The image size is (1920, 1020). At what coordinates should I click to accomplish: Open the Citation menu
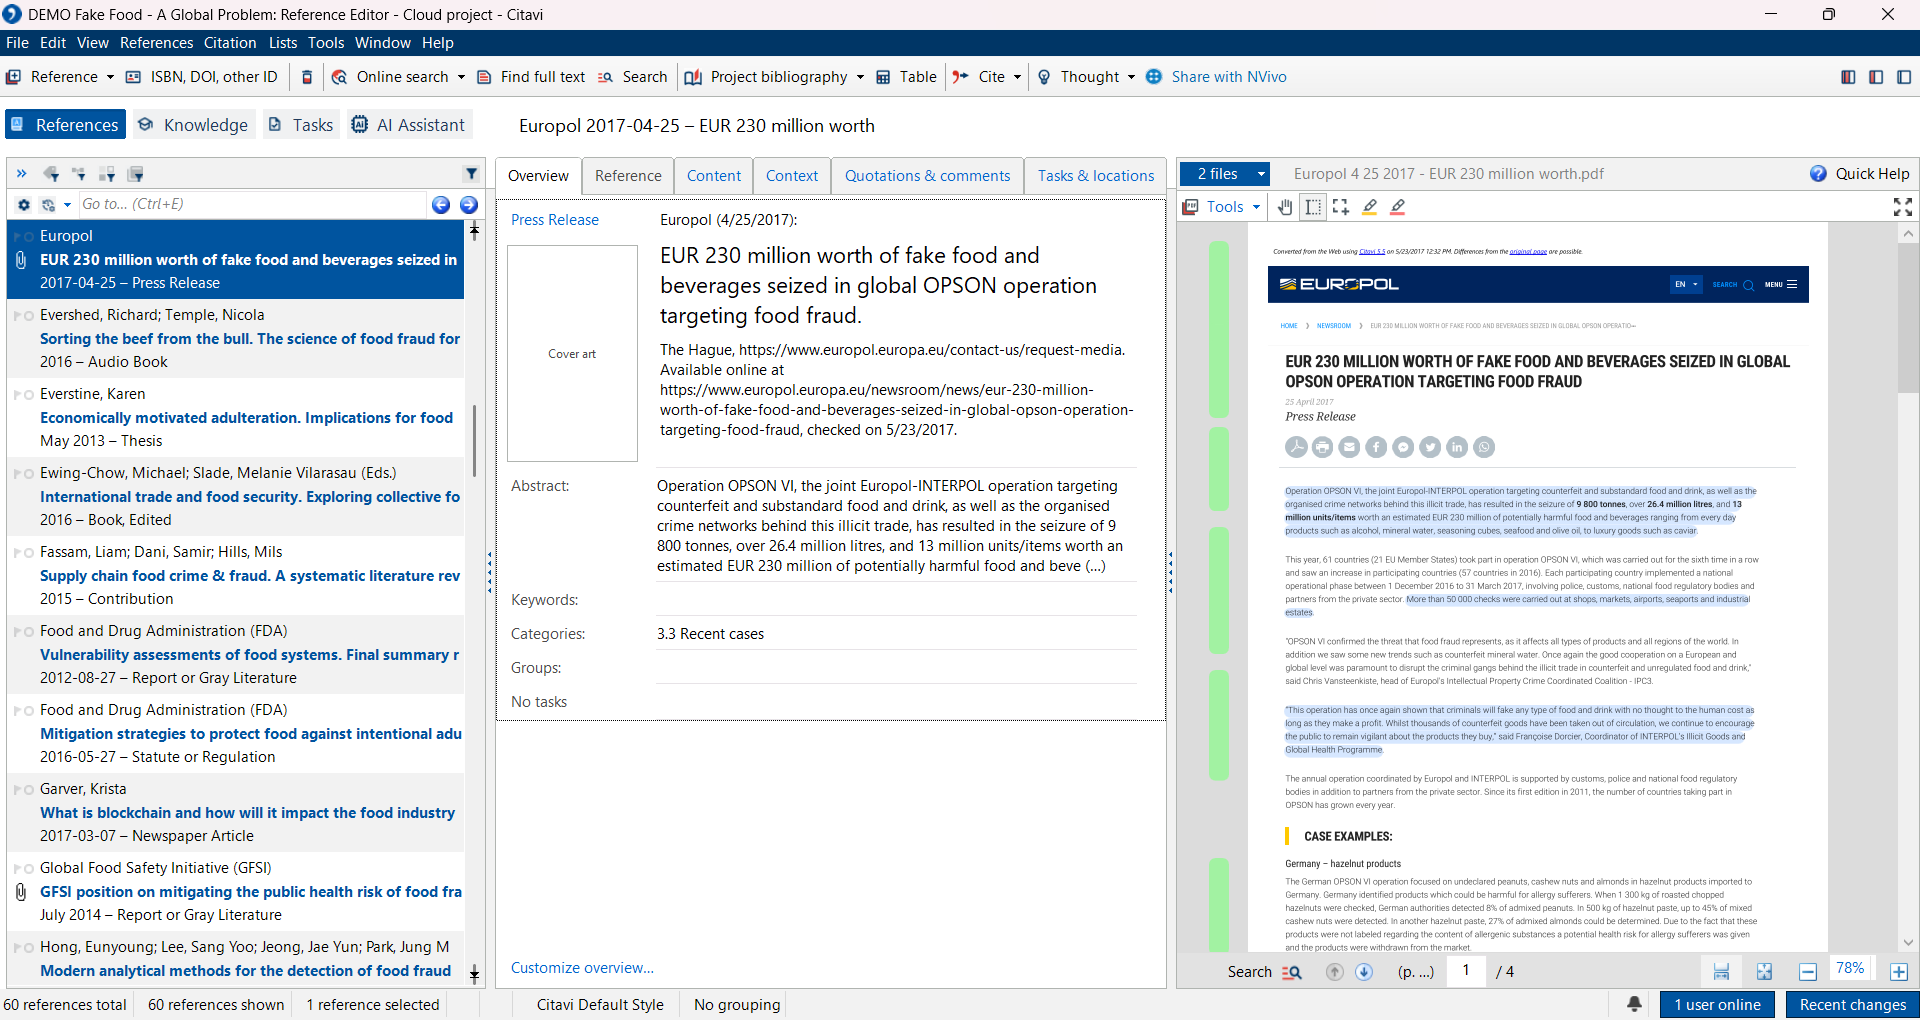coord(230,43)
